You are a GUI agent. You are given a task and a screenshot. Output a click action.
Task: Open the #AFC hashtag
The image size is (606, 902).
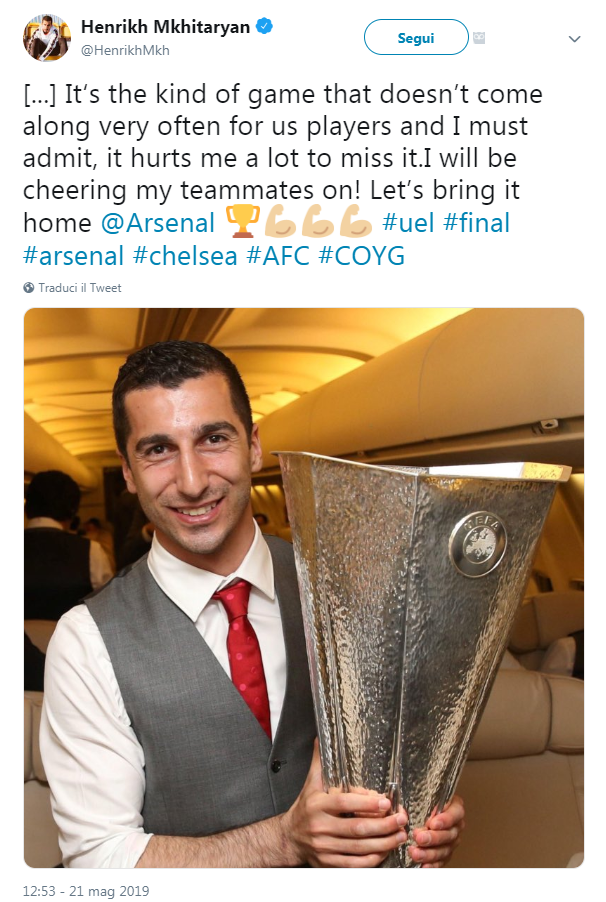click(277, 255)
